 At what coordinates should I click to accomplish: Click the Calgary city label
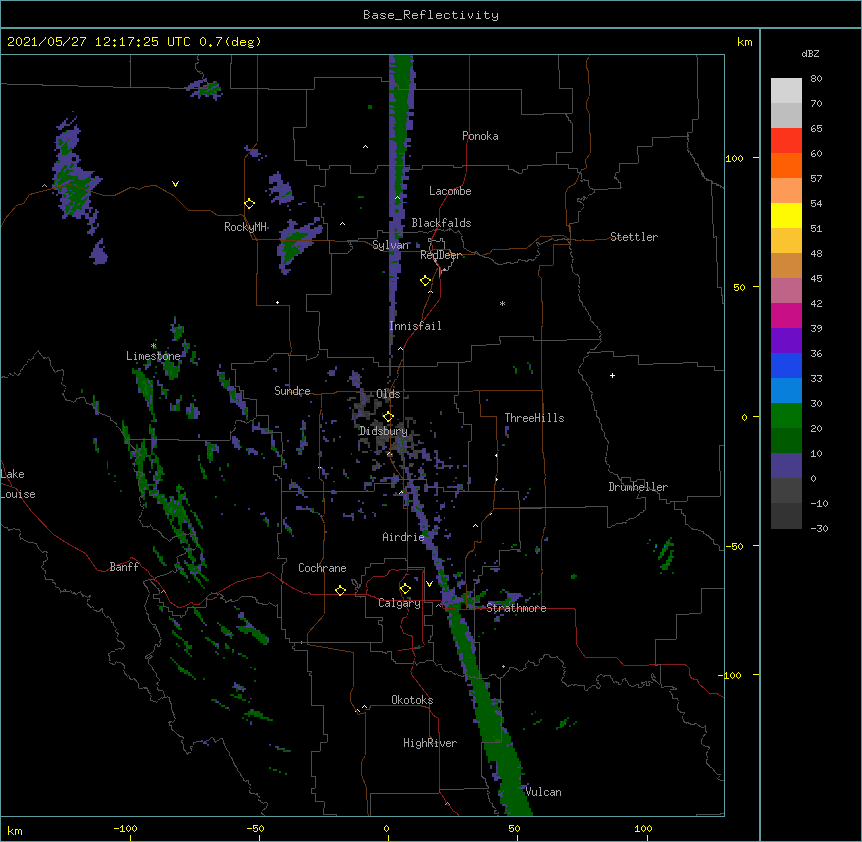pyautogui.click(x=399, y=603)
